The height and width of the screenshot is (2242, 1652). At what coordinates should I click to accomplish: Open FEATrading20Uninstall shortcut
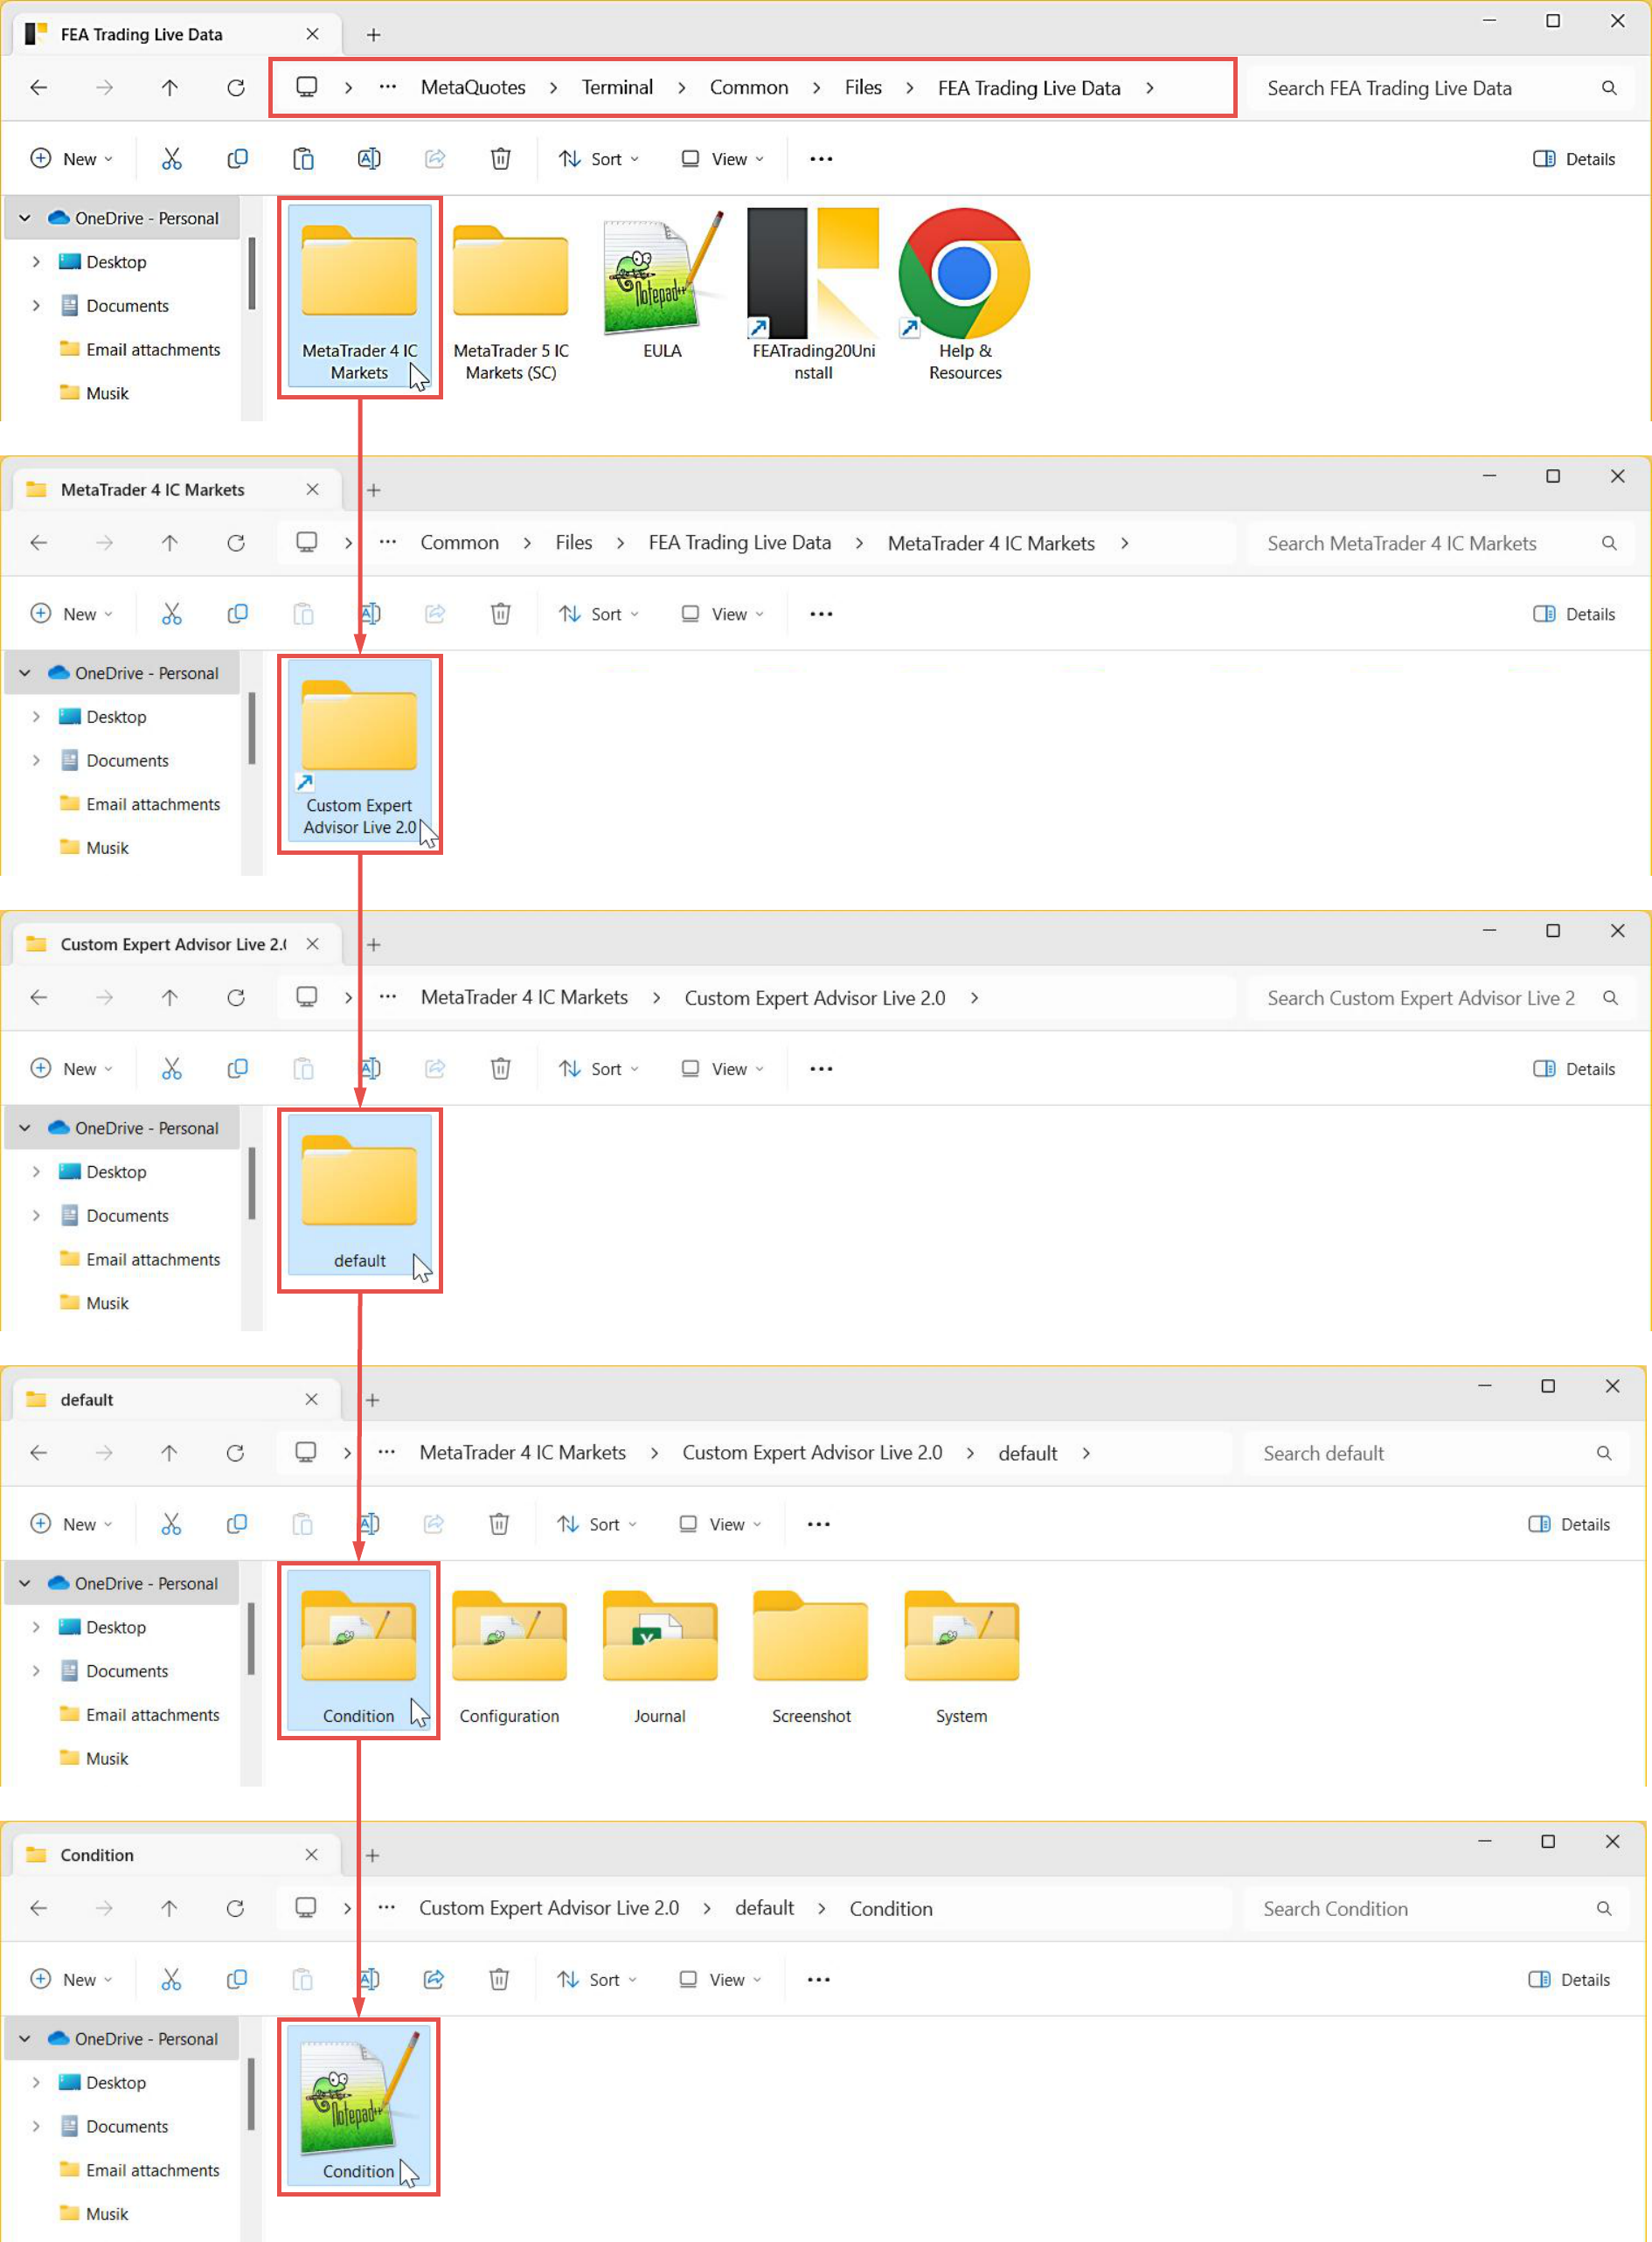pyautogui.click(x=813, y=296)
